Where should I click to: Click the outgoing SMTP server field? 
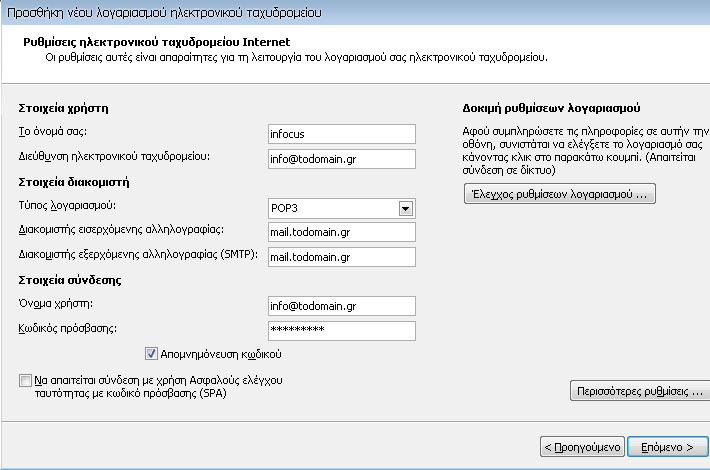coord(341,257)
